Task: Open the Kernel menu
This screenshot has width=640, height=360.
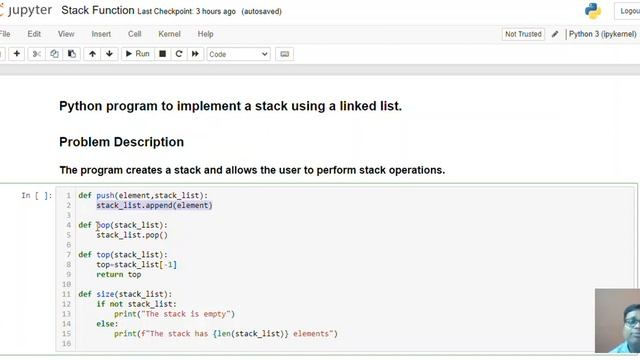Action: [169, 34]
